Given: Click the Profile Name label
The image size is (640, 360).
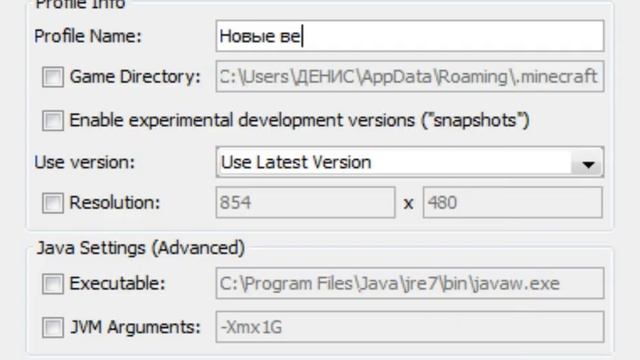Looking at the screenshot, I should pos(88,36).
